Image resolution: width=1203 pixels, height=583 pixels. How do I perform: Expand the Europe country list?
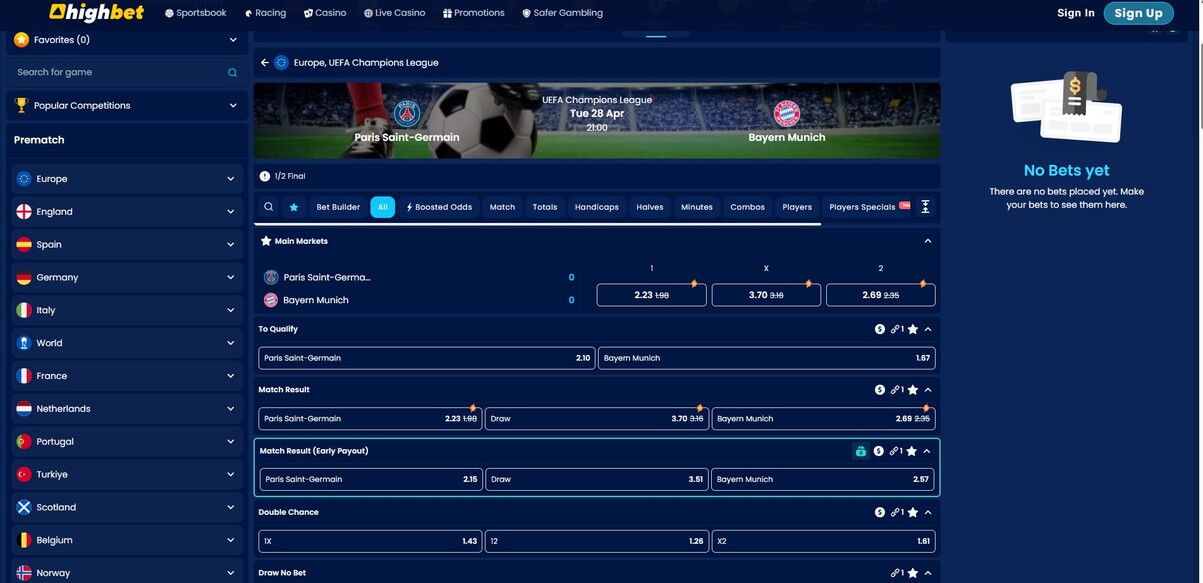(x=231, y=179)
